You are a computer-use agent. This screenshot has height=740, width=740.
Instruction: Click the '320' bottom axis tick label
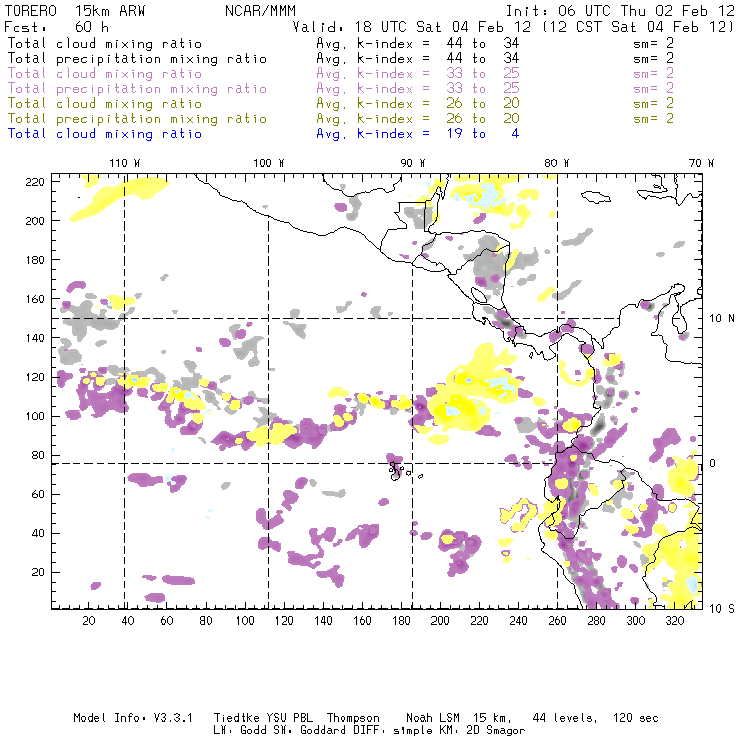(675, 621)
